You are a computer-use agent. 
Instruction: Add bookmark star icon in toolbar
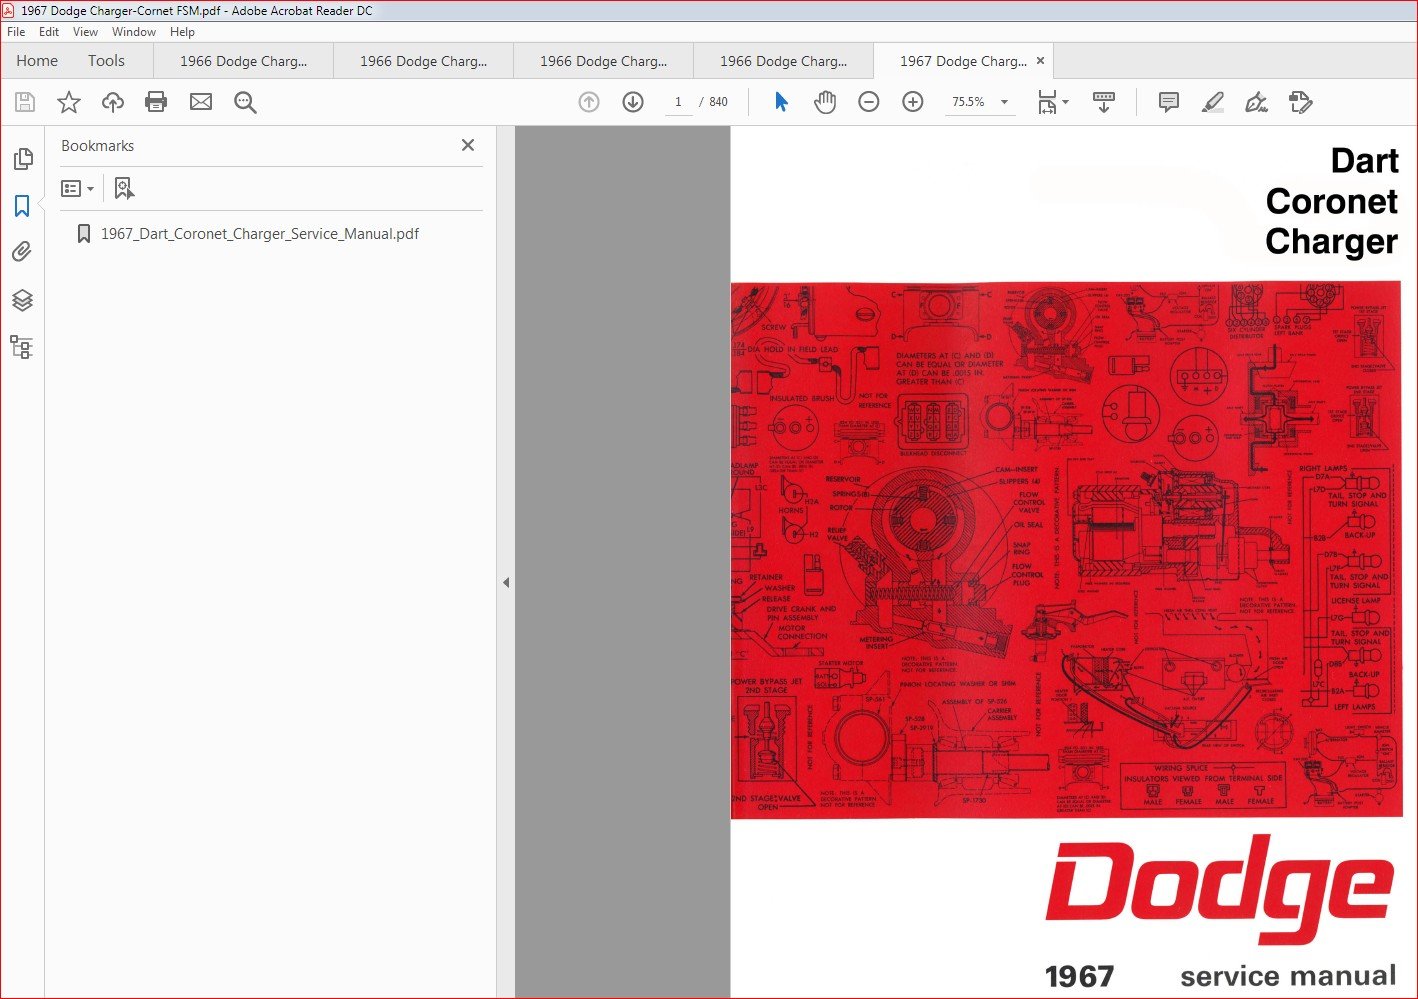[69, 102]
